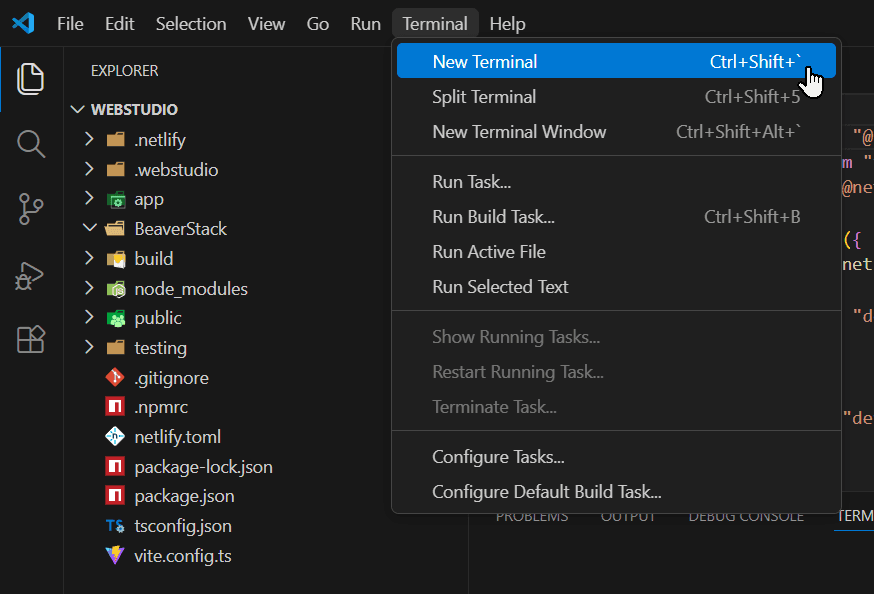The image size is (874, 594).
Task: Open the Source Control view icon
Action: [x=31, y=209]
